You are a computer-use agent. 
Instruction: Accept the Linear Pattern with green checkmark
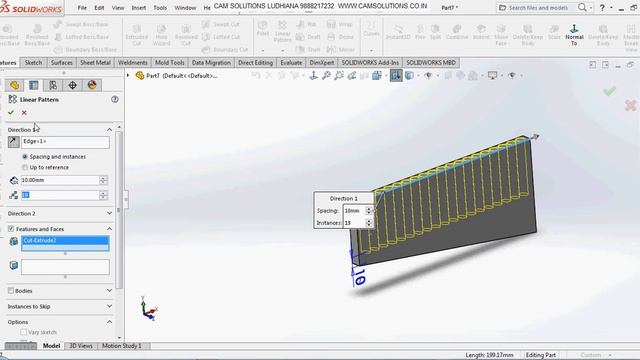tap(11, 112)
